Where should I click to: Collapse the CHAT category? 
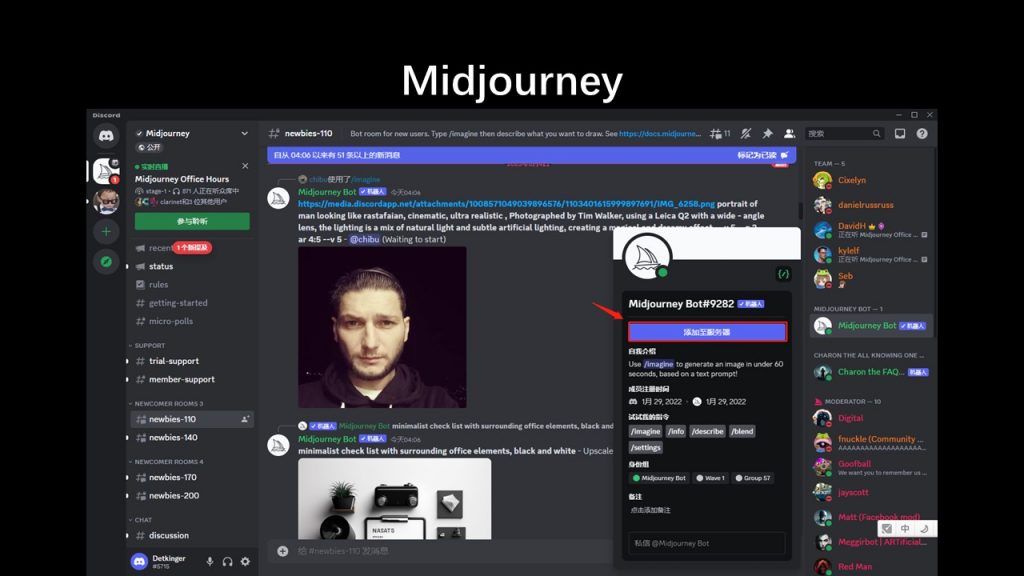(x=143, y=520)
